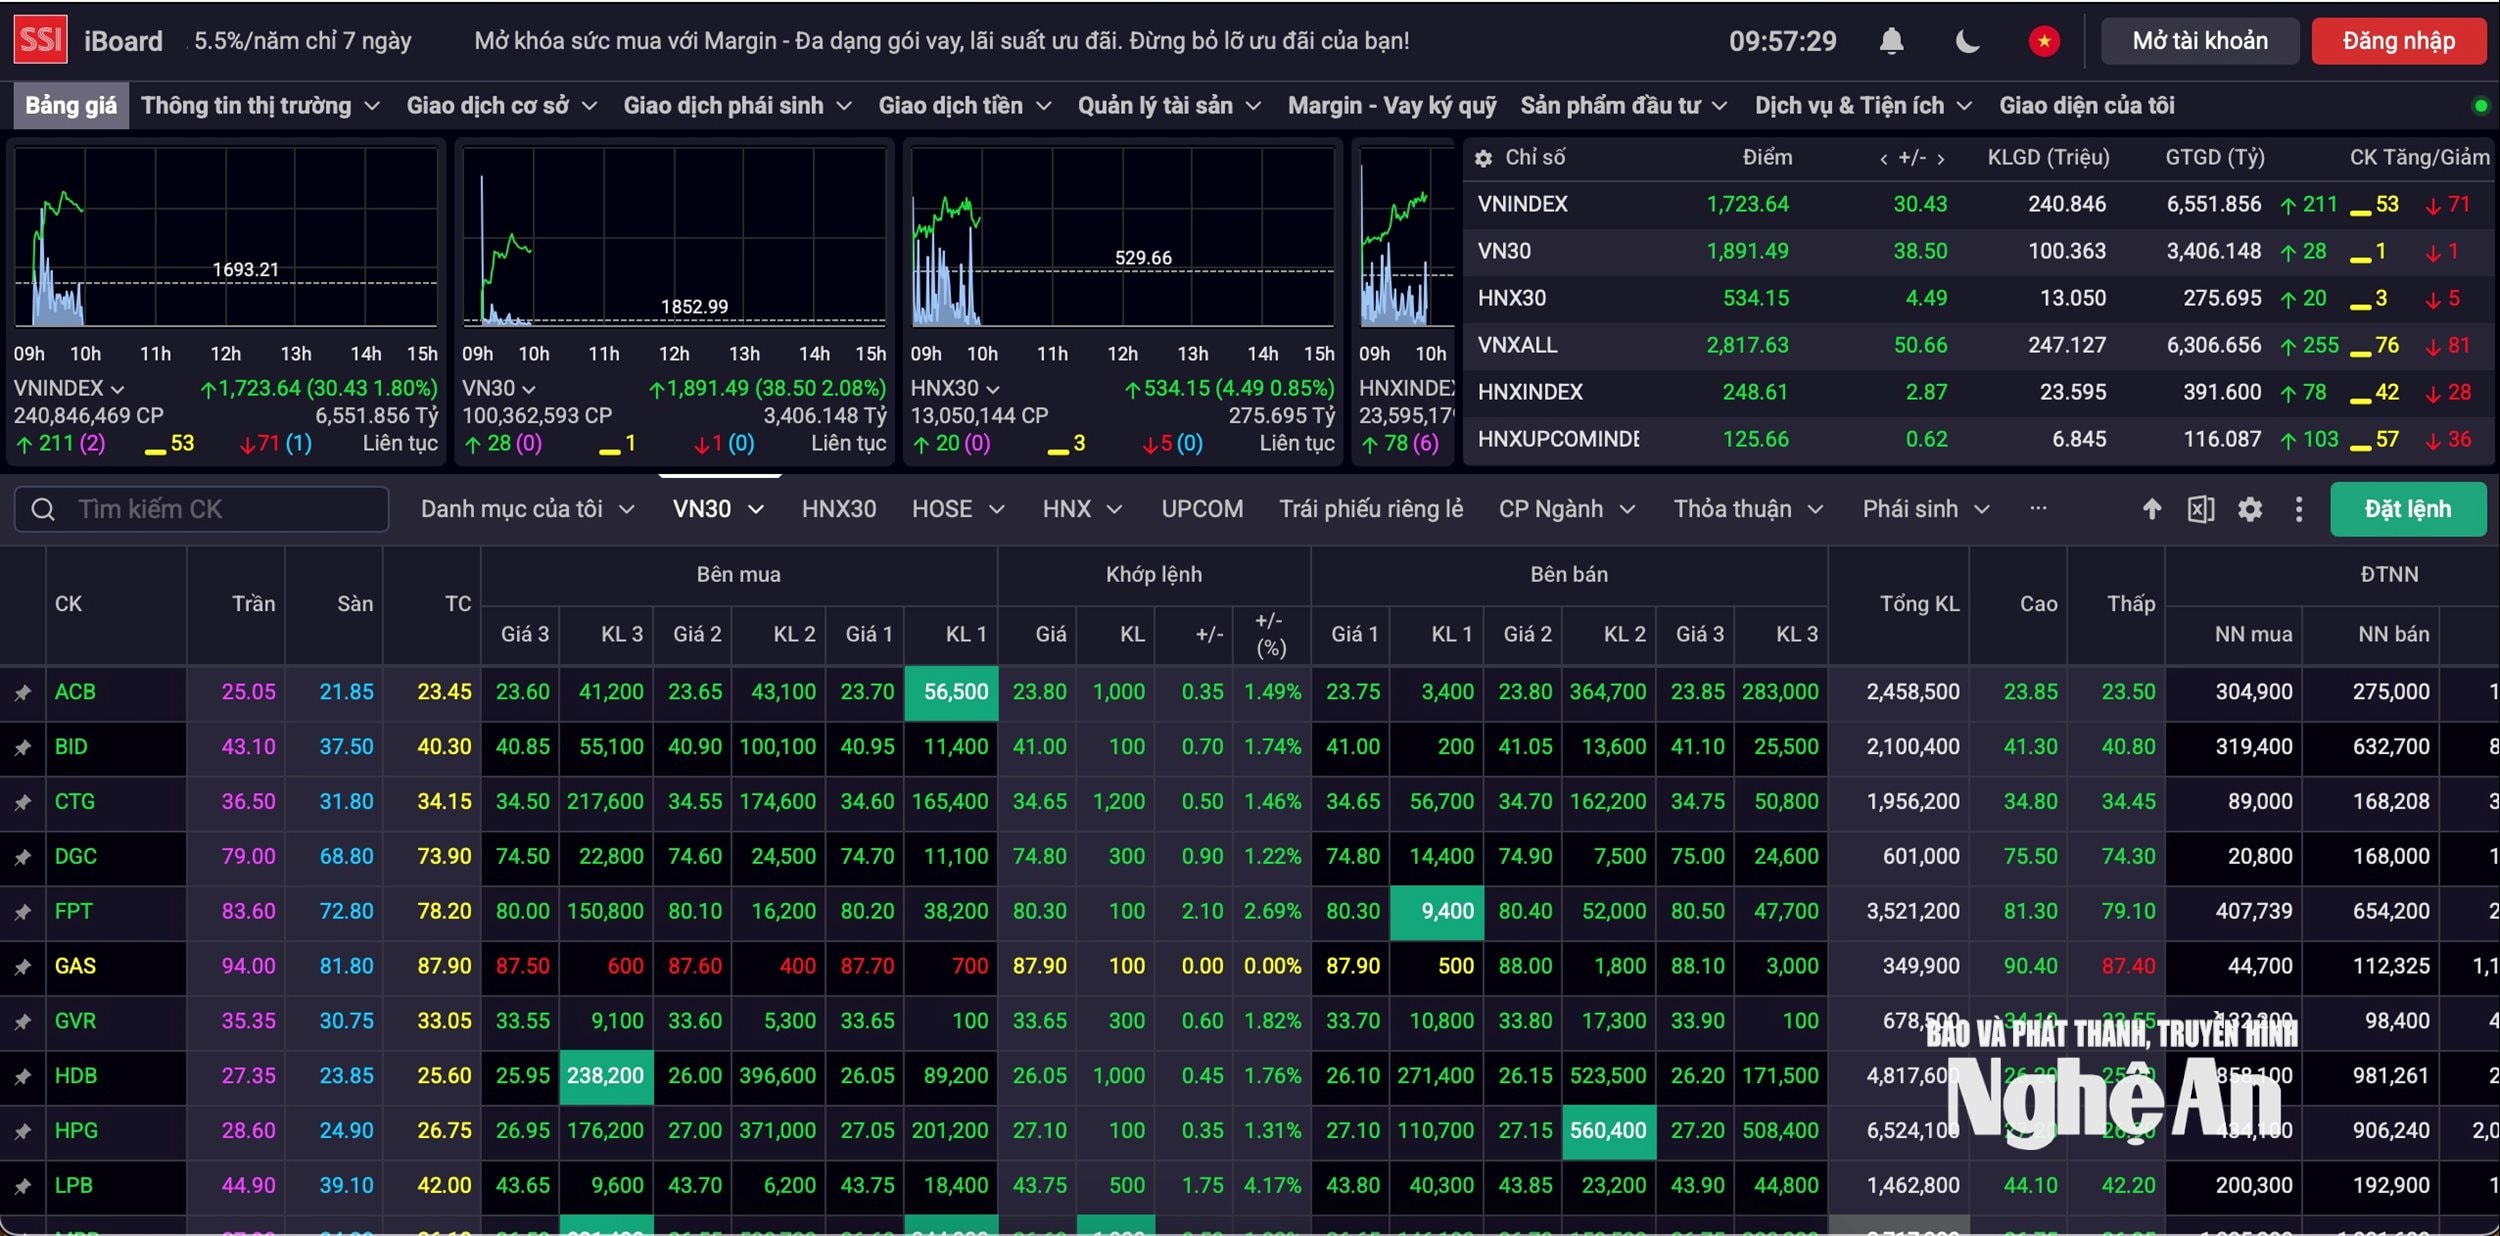This screenshot has height=1236, width=2500.
Task: Open Margin - Vay ký quỹ menu
Action: [x=1392, y=106]
